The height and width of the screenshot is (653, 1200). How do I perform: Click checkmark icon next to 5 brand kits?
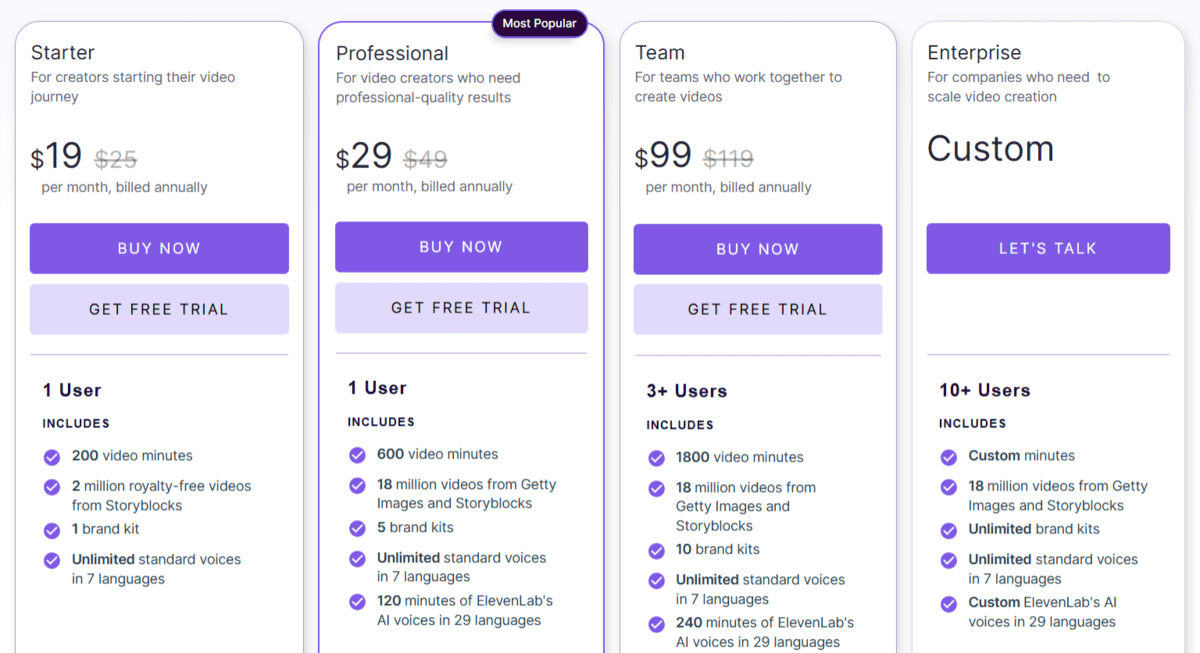pyautogui.click(x=357, y=528)
